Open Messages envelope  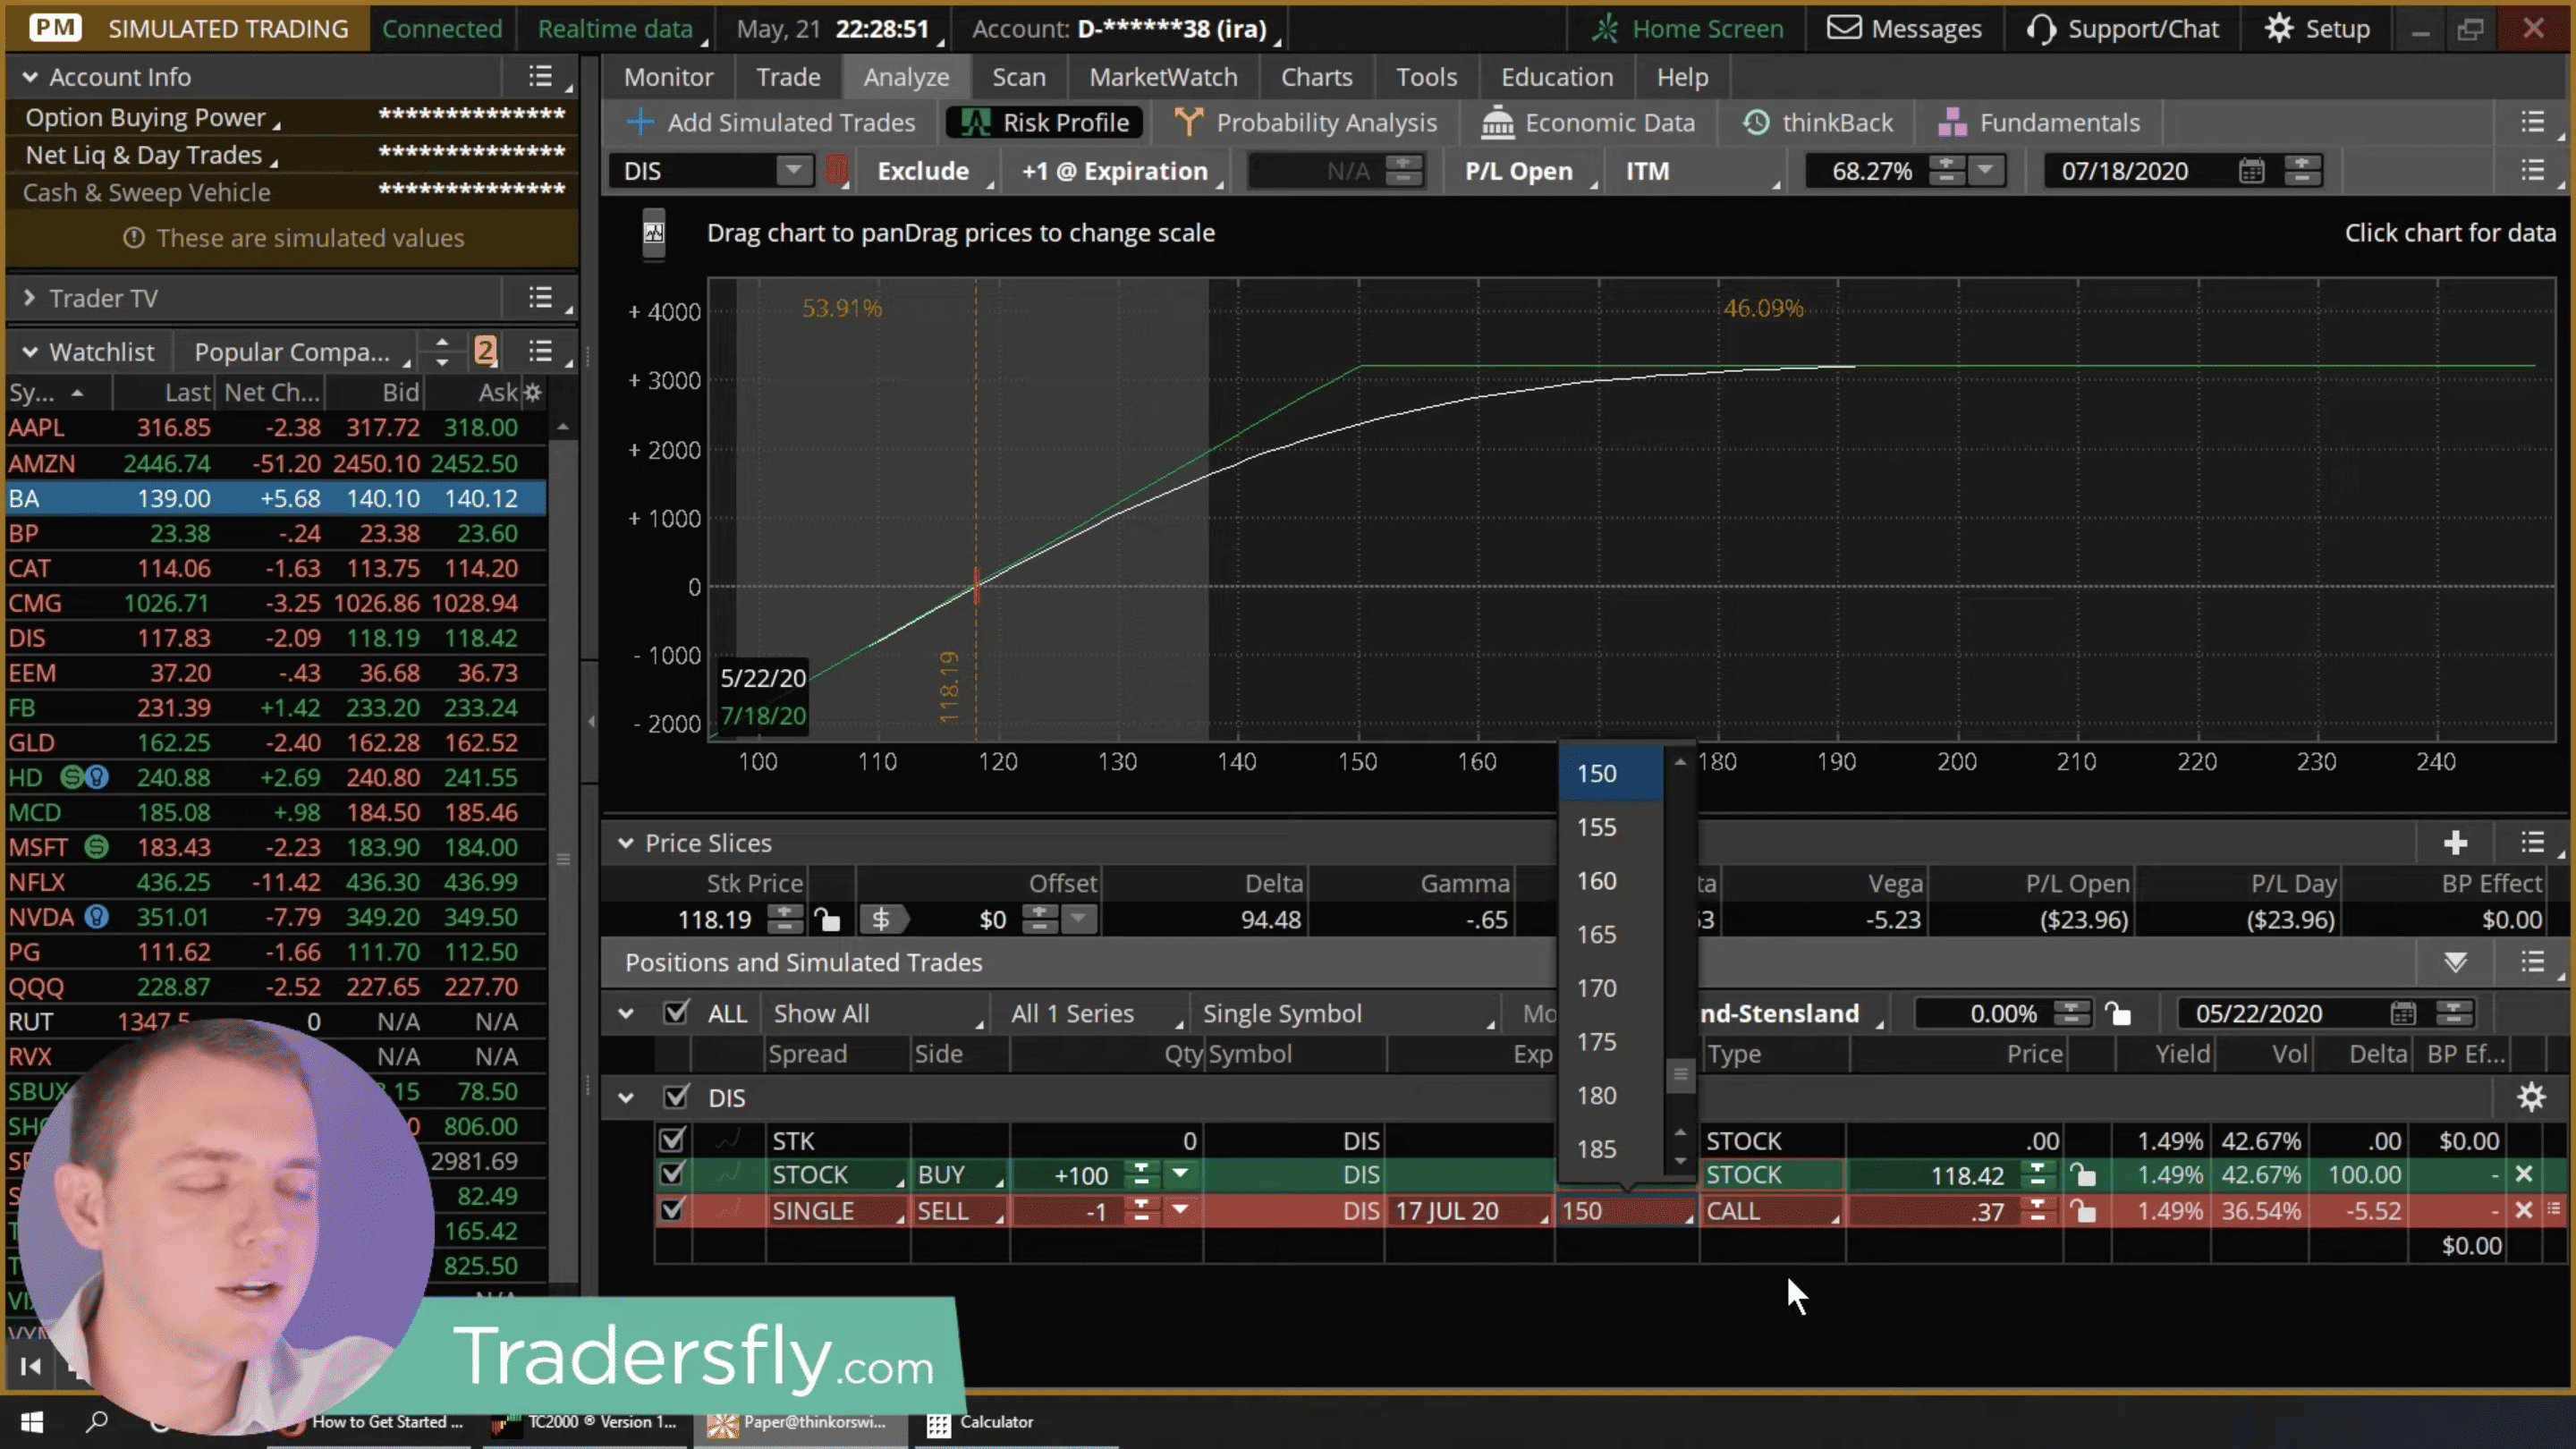click(x=1904, y=29)
